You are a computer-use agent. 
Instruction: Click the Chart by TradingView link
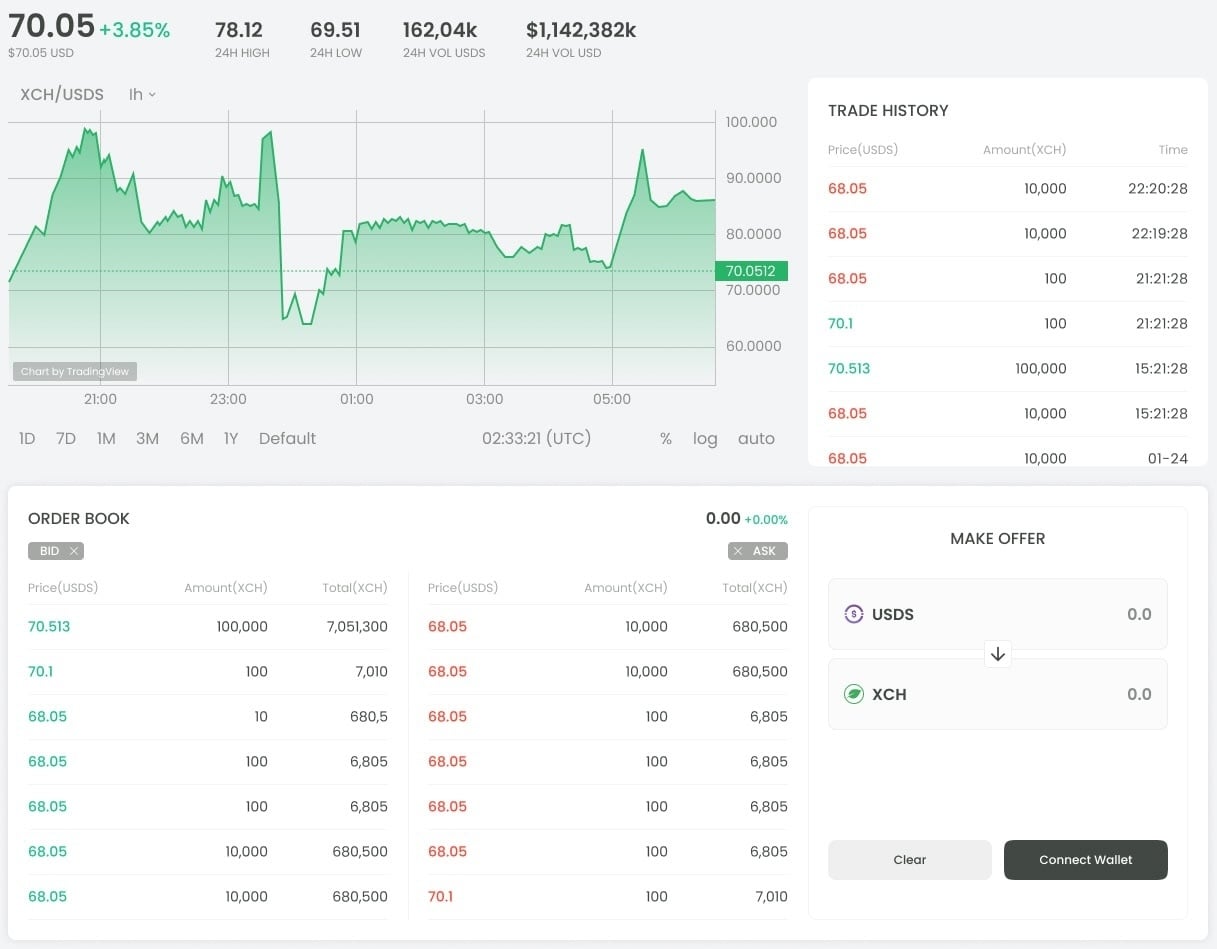pyautogui.click(x=75, y=371)
